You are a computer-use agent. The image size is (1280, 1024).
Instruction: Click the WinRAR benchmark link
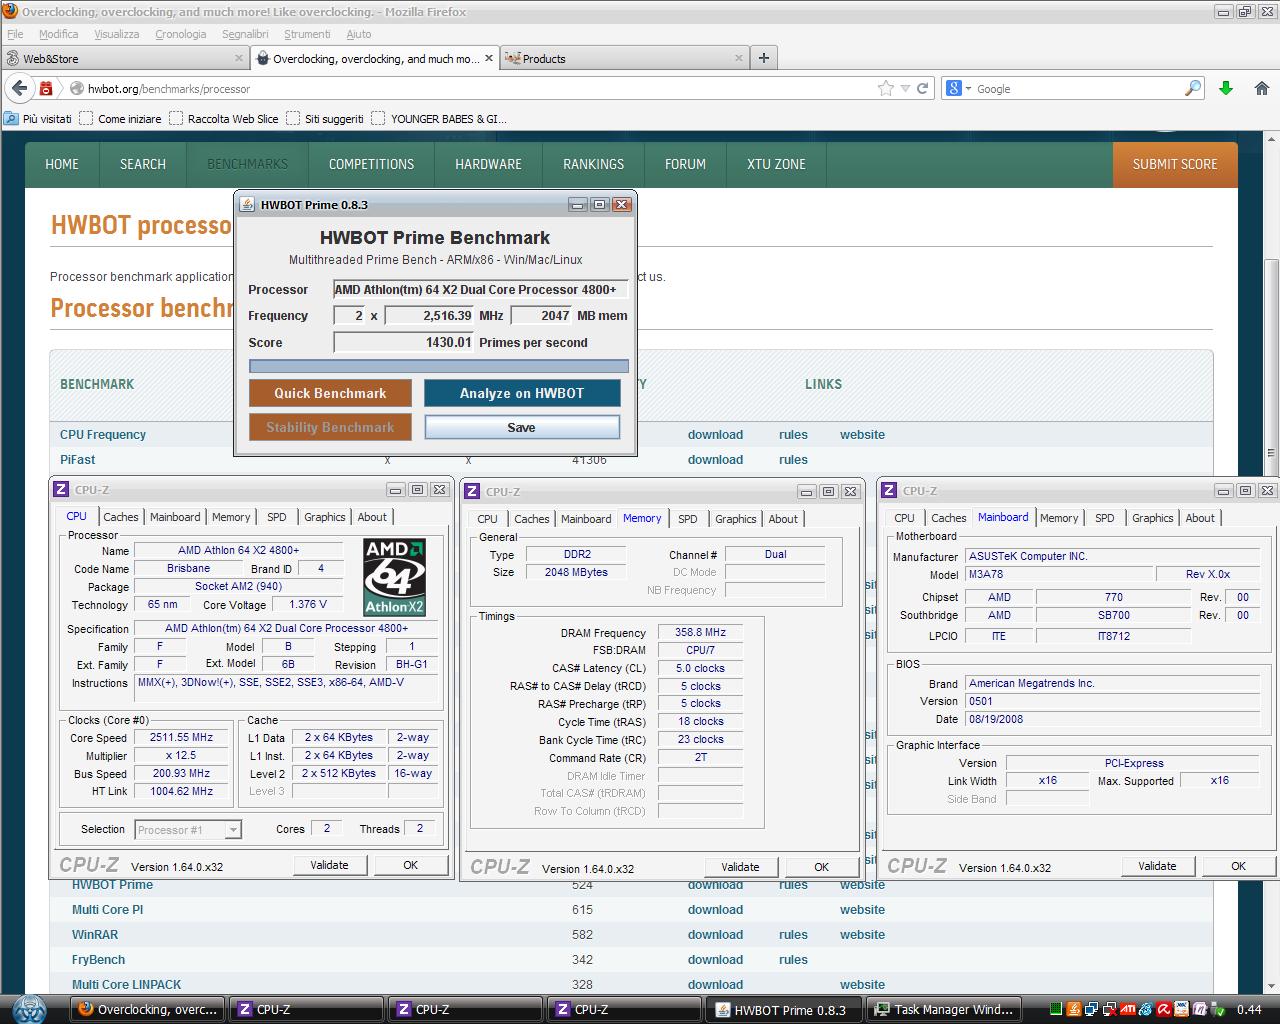[x=95, y=935]
